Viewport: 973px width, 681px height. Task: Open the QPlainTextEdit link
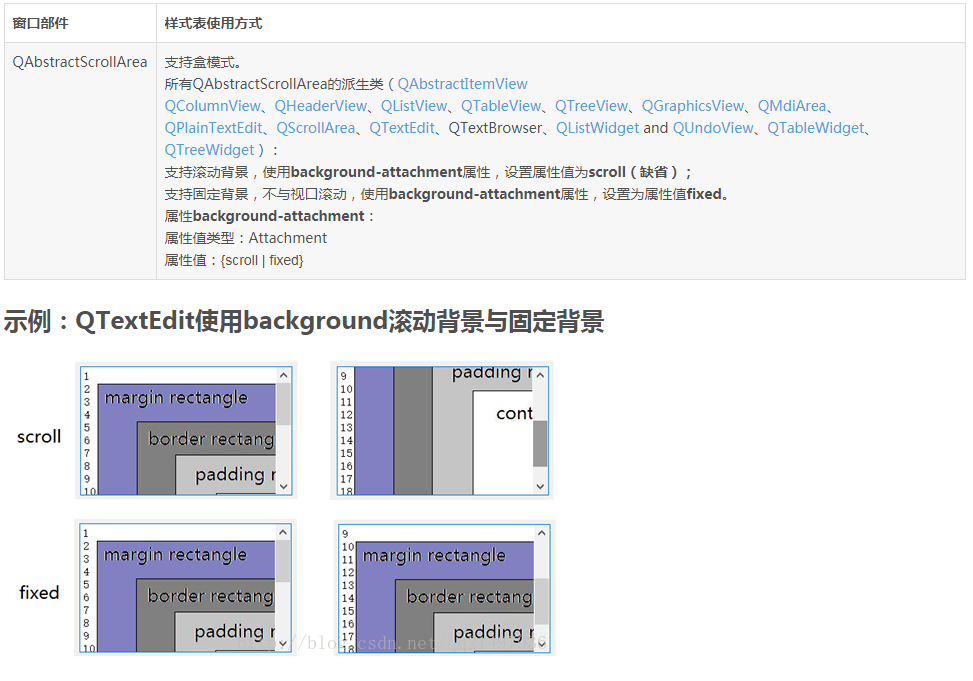tap(213, 128)
